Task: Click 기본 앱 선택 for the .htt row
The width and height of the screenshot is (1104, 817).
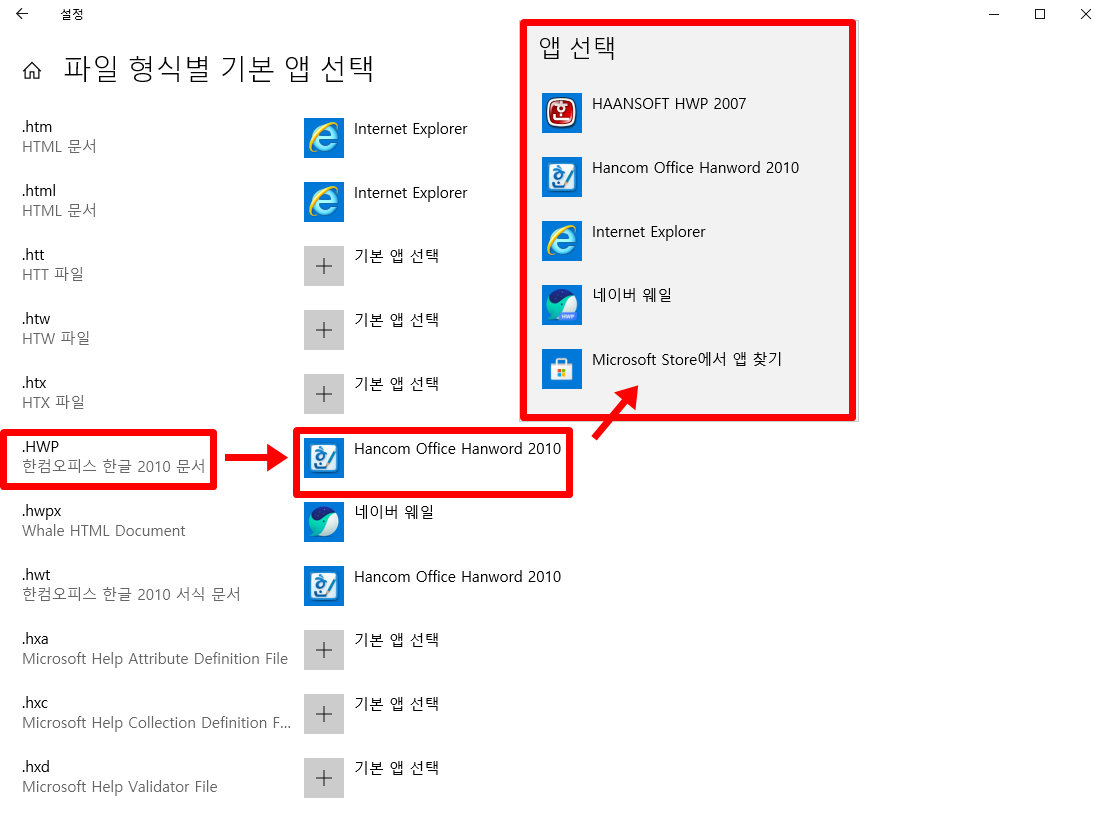Action: coord(396,256)
